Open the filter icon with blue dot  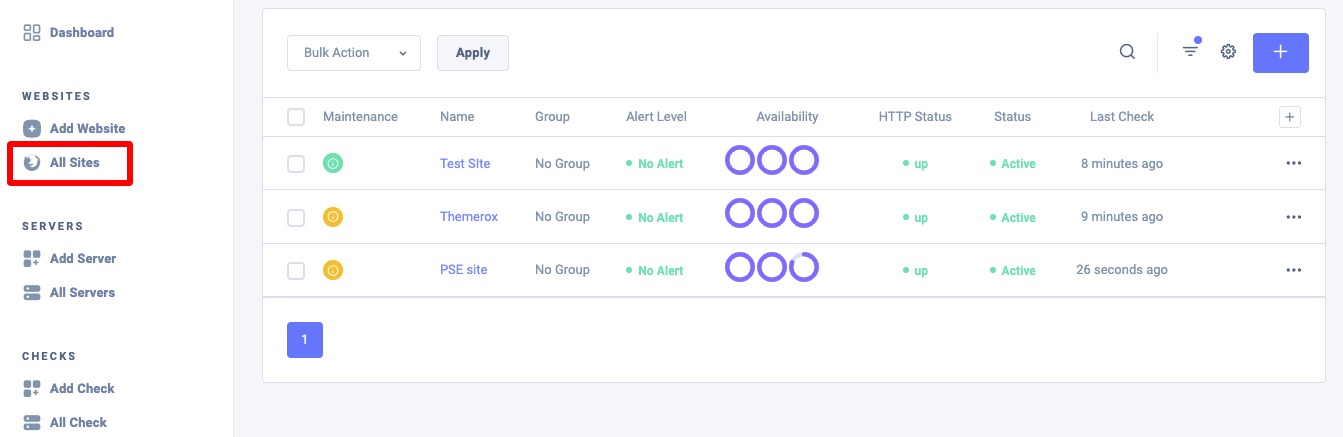(1191, 51)
